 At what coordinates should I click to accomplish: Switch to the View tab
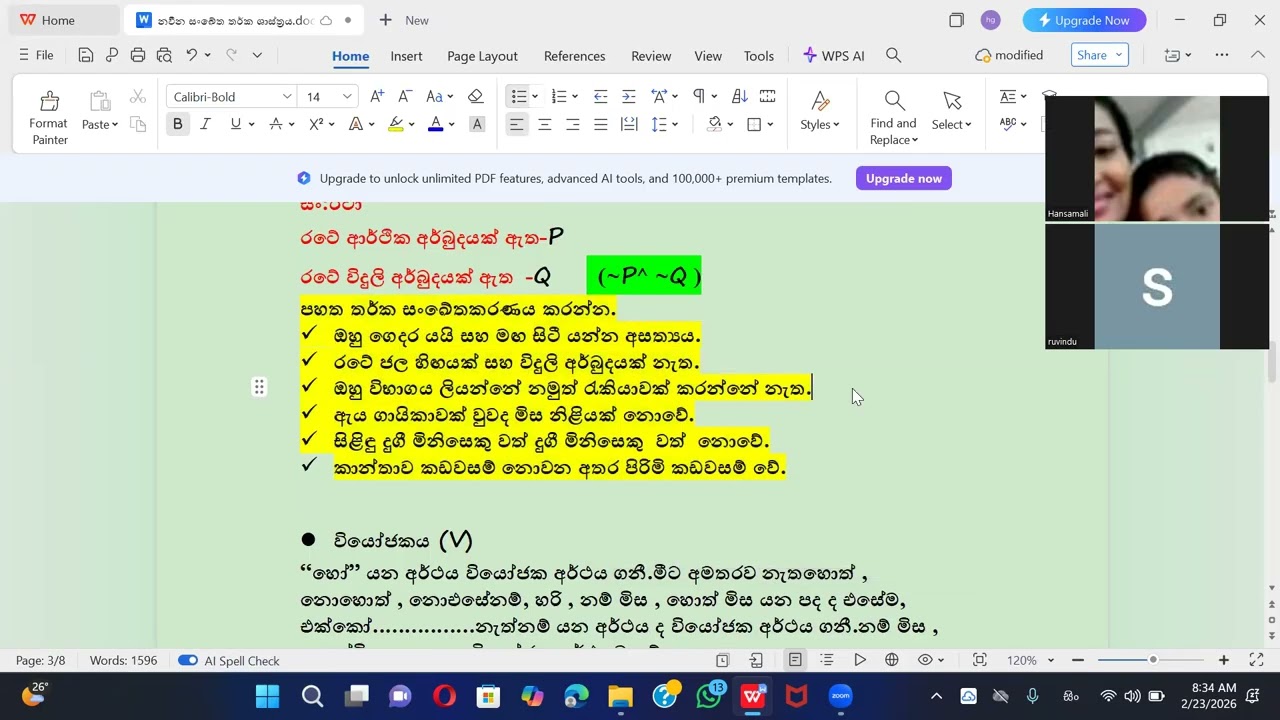(x=708, y=56)
